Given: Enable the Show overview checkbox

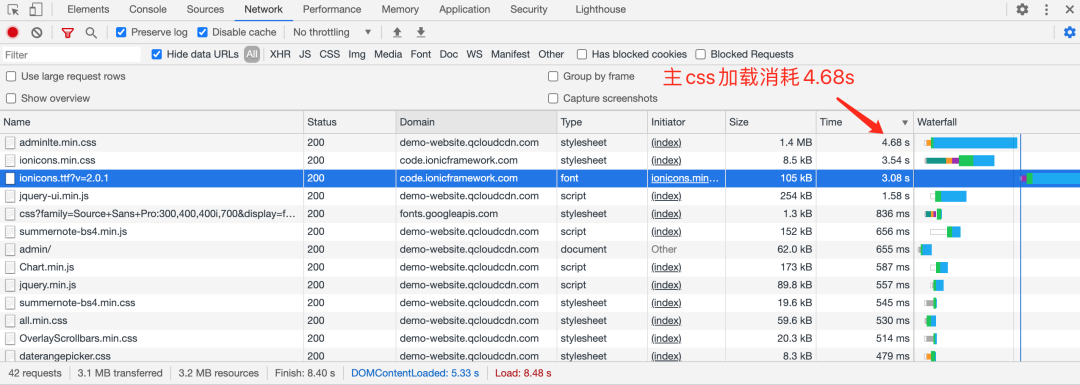Looking at the screenshot, I should 11,98.
